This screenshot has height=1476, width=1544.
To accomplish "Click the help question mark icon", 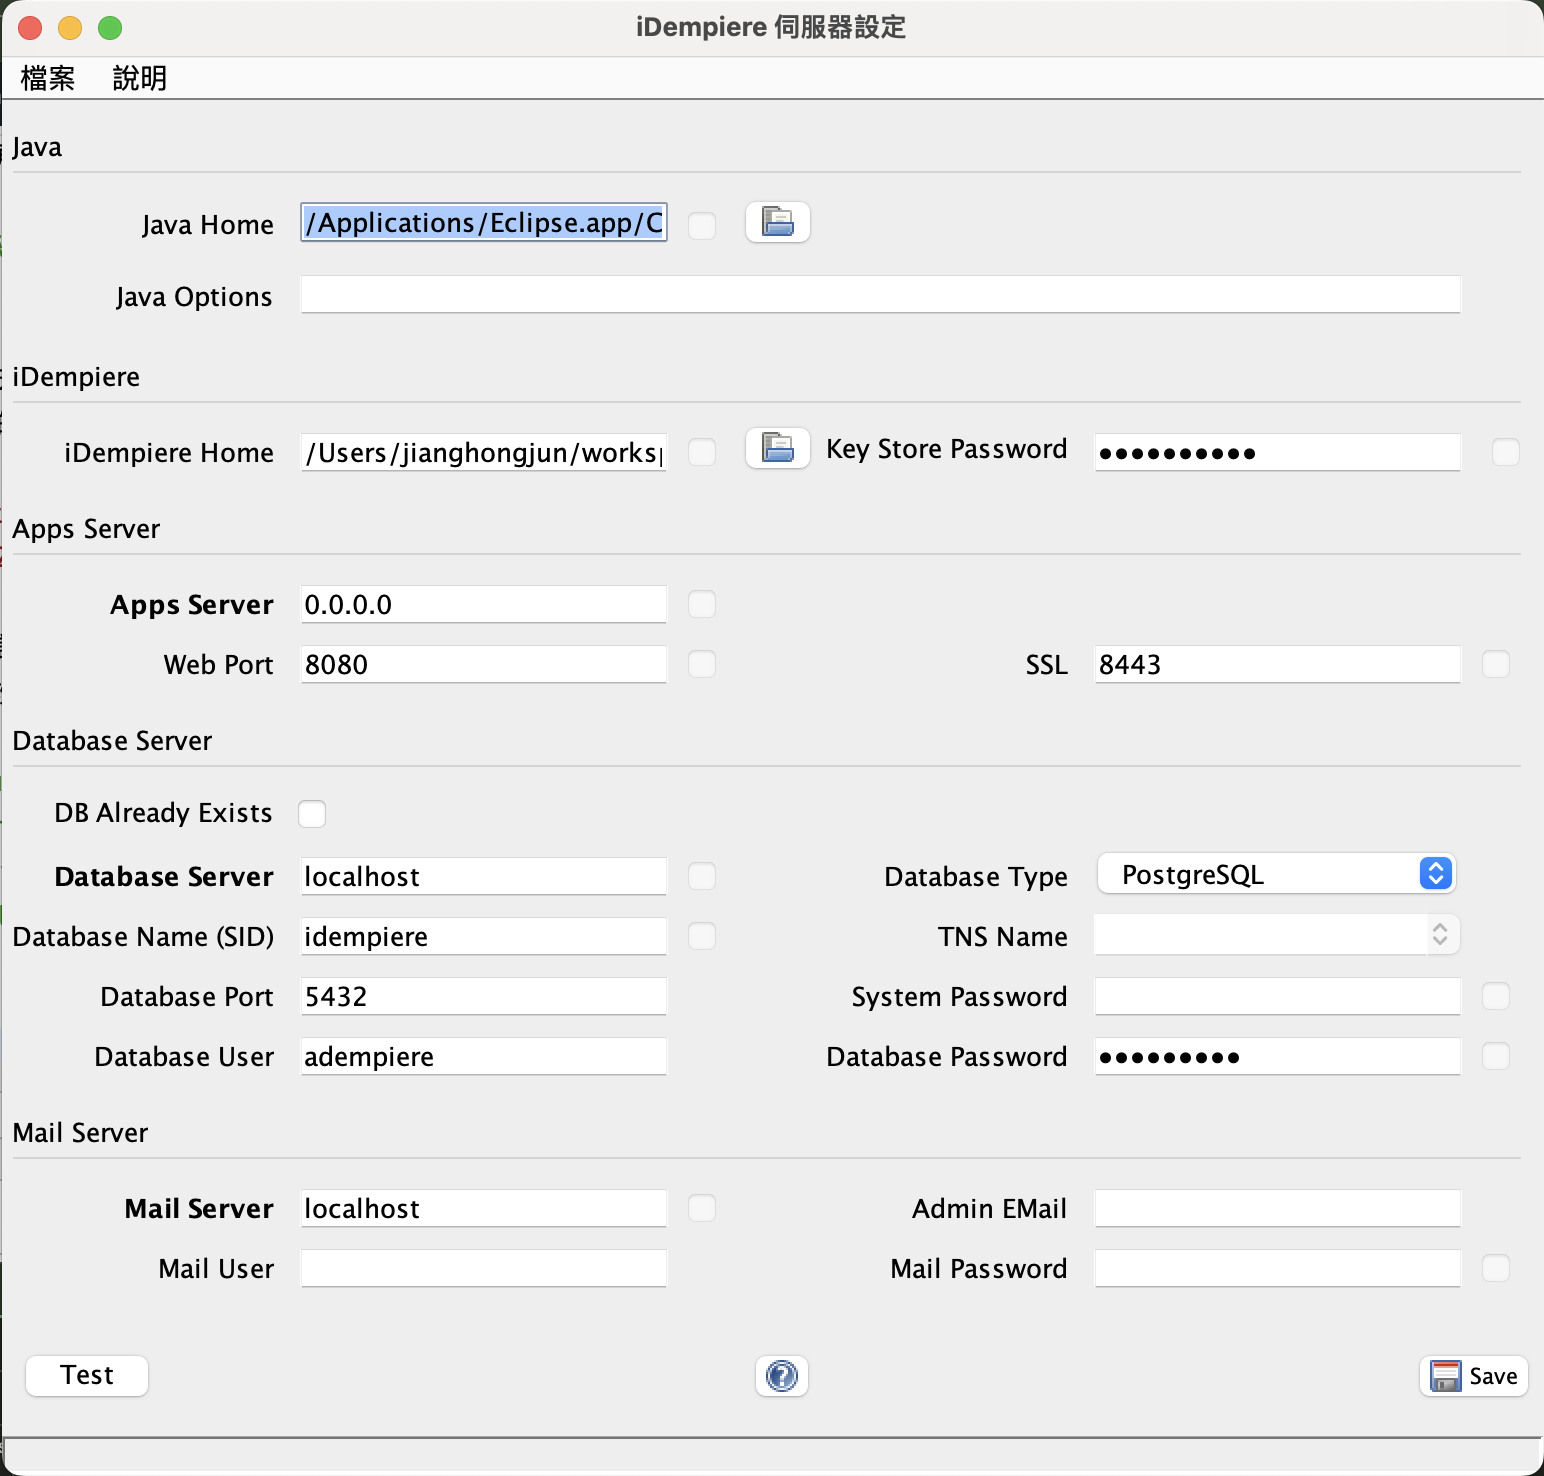I will coord(782,1376).
